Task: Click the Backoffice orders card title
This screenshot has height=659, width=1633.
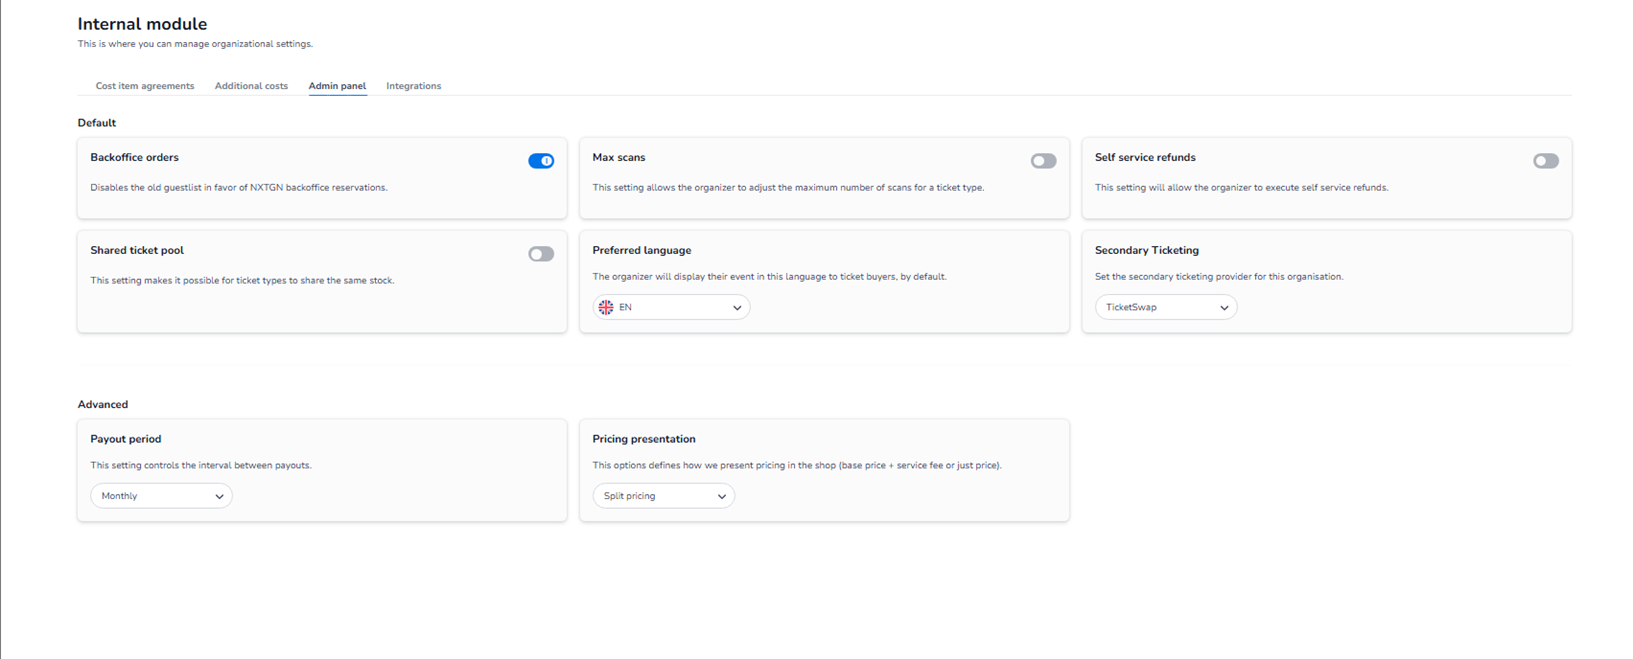Action: point(134,157)
